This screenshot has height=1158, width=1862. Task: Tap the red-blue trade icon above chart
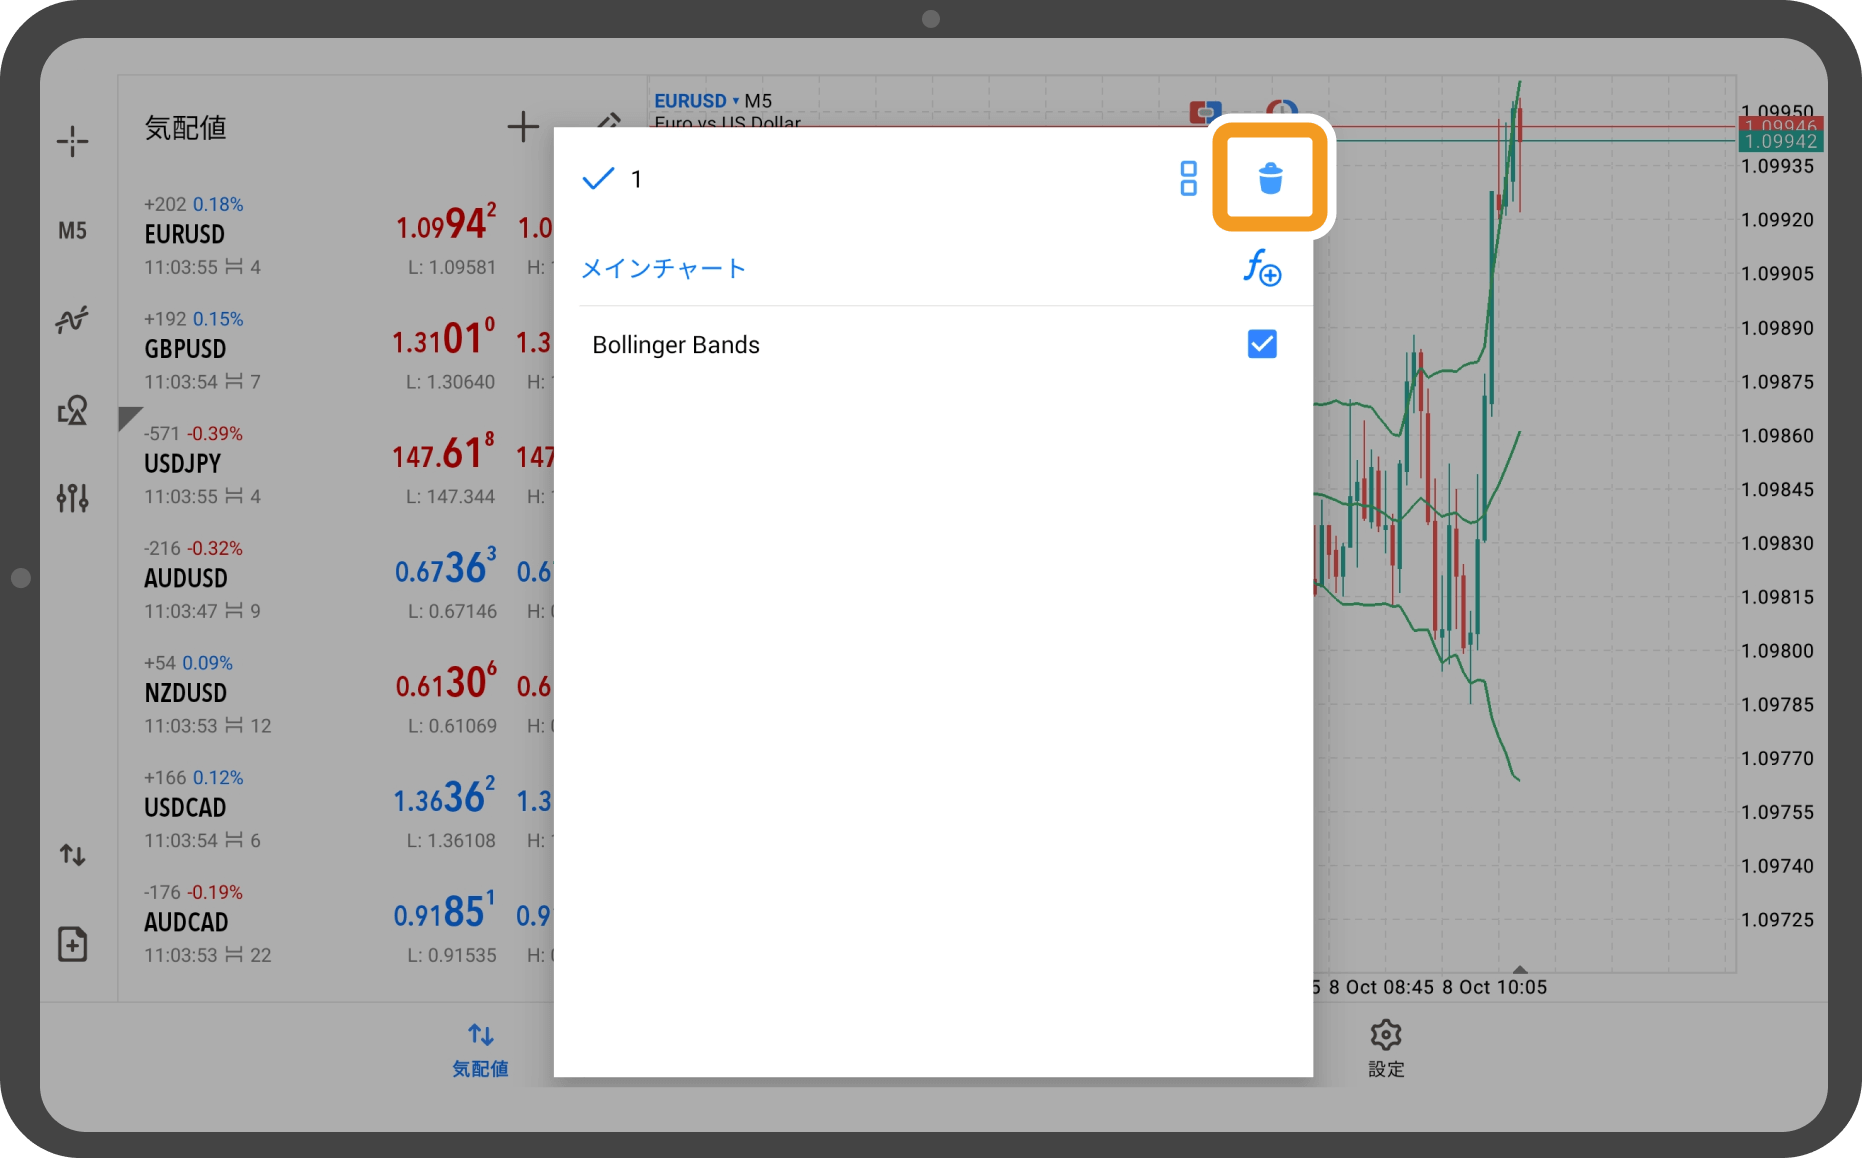[1205, 112]
